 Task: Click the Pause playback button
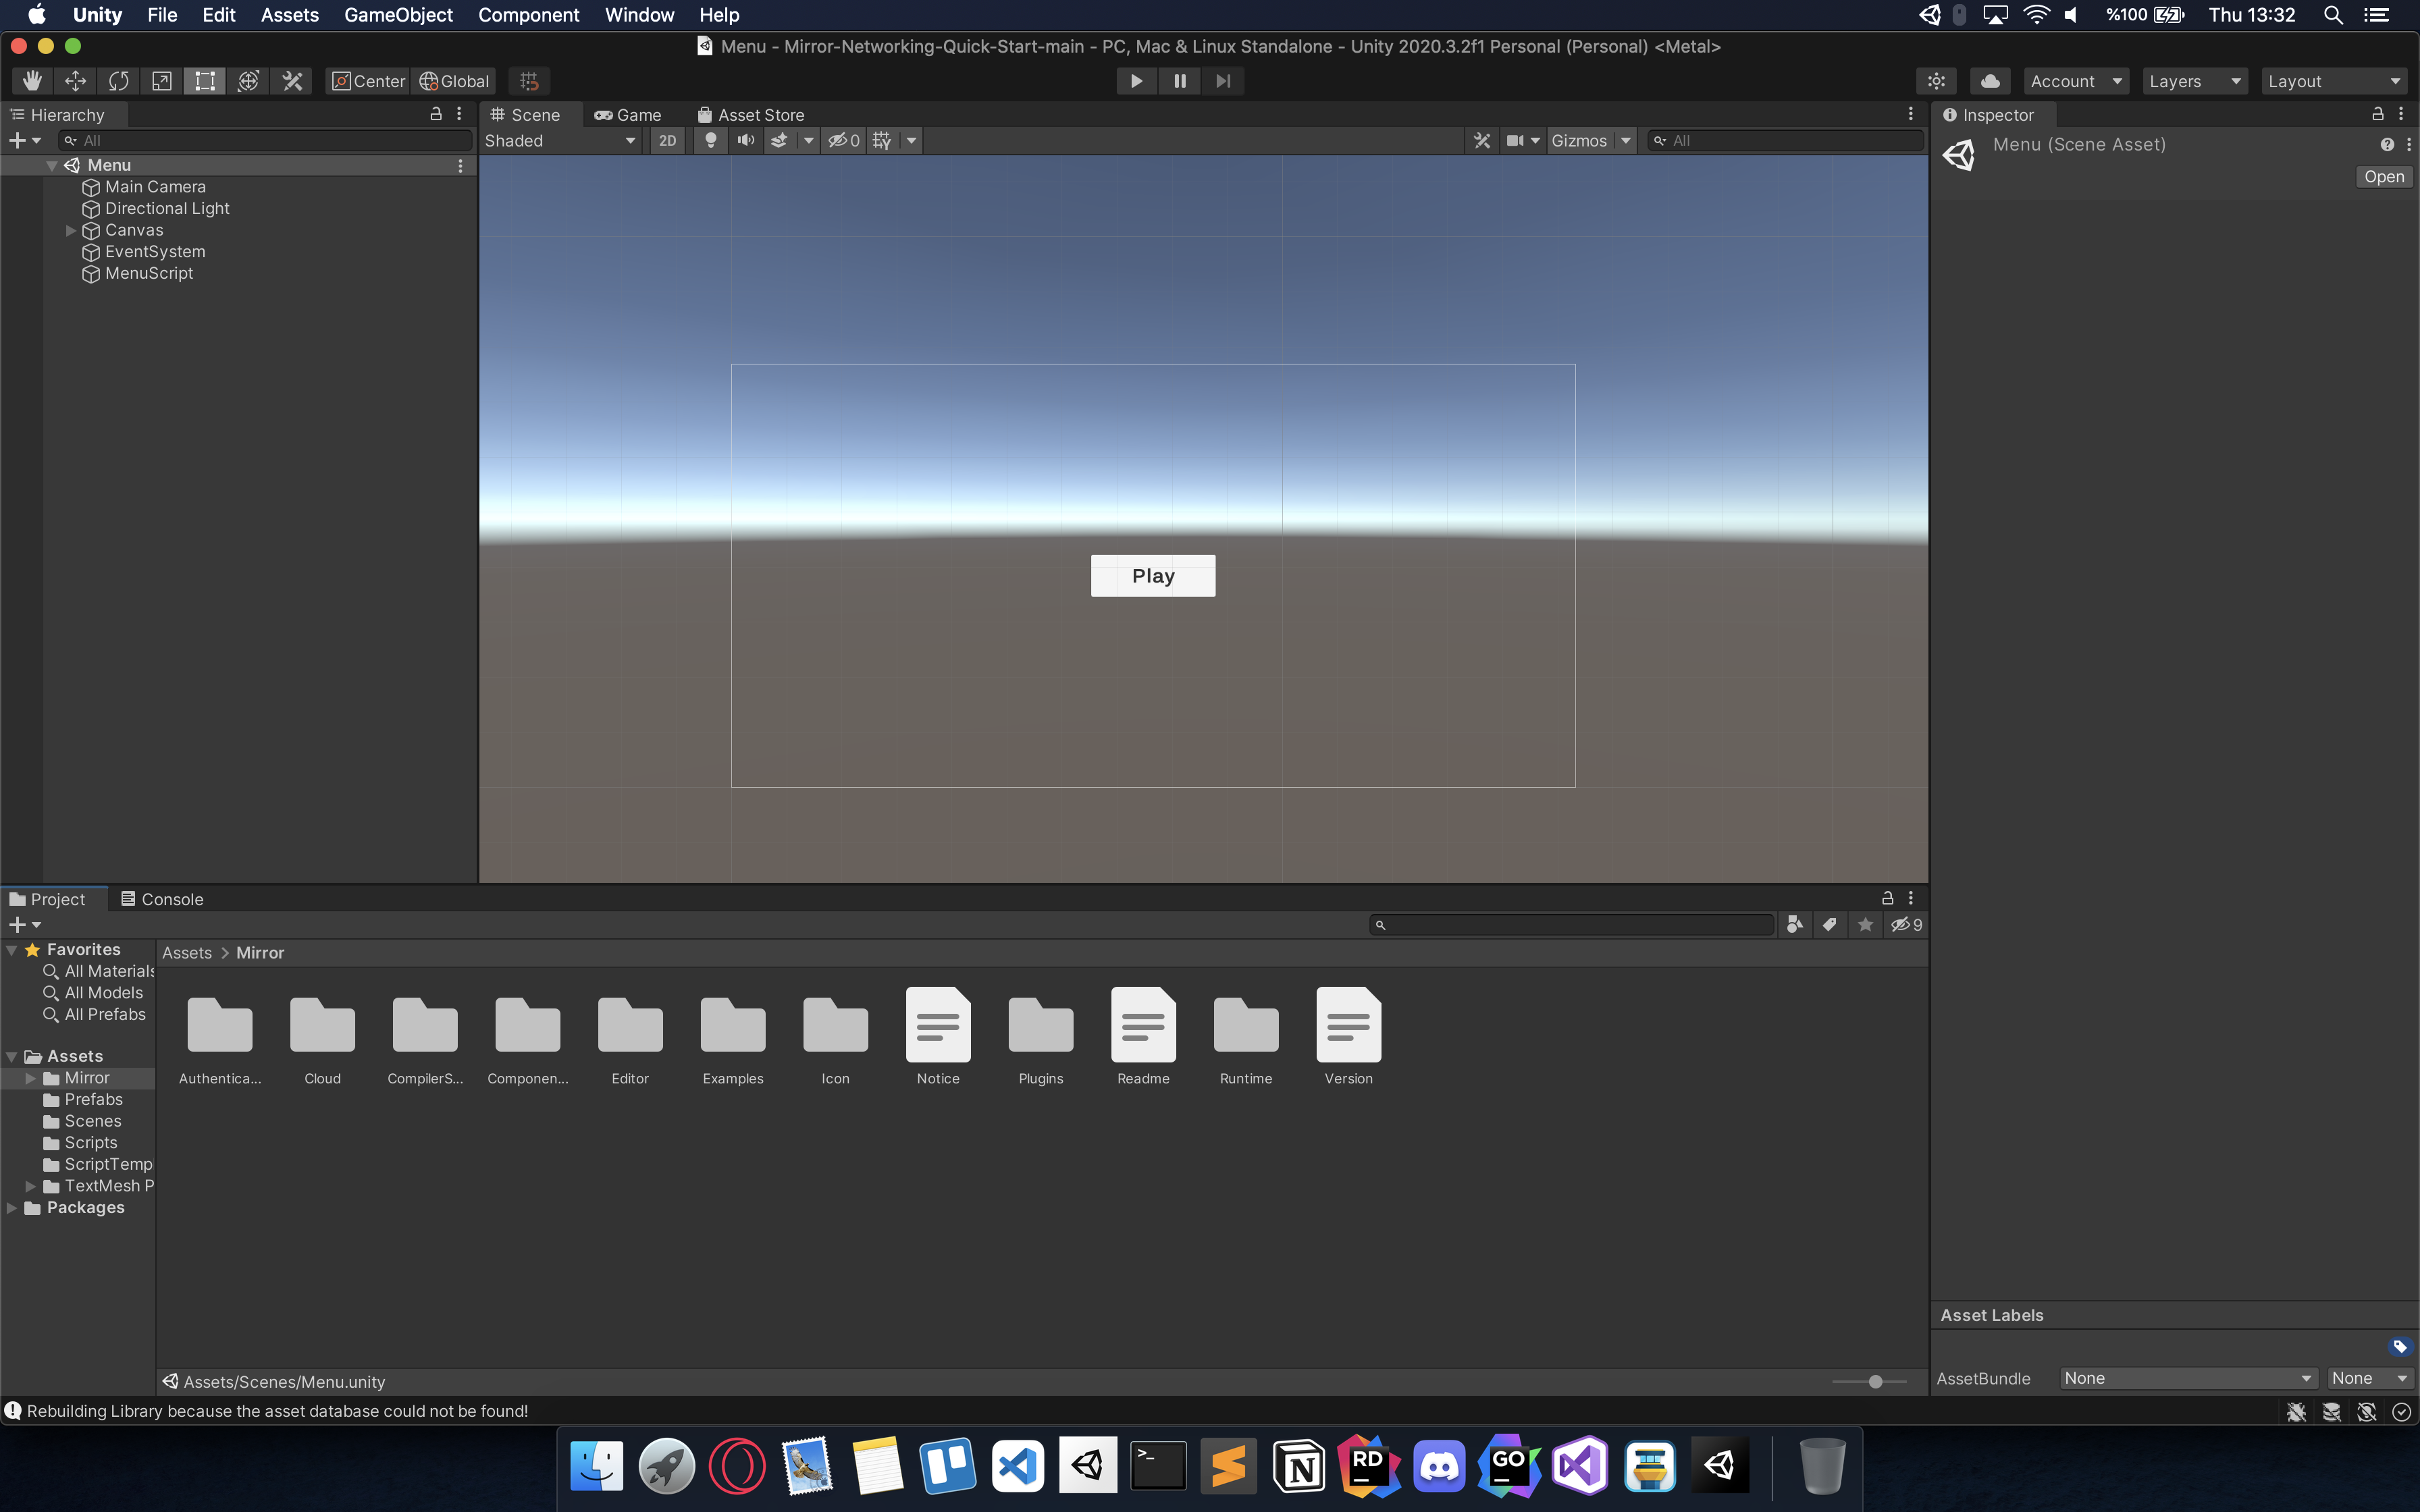coord(1180,81)
